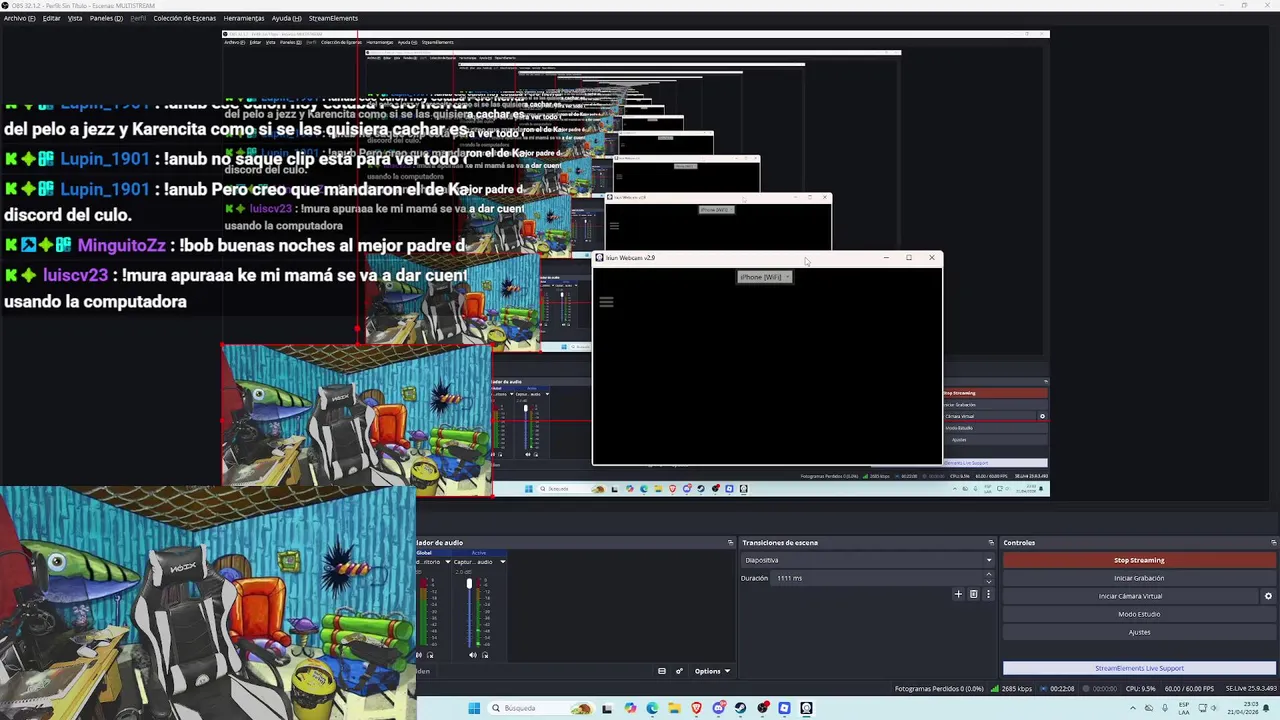Open the Options dropdown in audio mixer toolbar
1280x720 pixels.
[x=713, y=671]
